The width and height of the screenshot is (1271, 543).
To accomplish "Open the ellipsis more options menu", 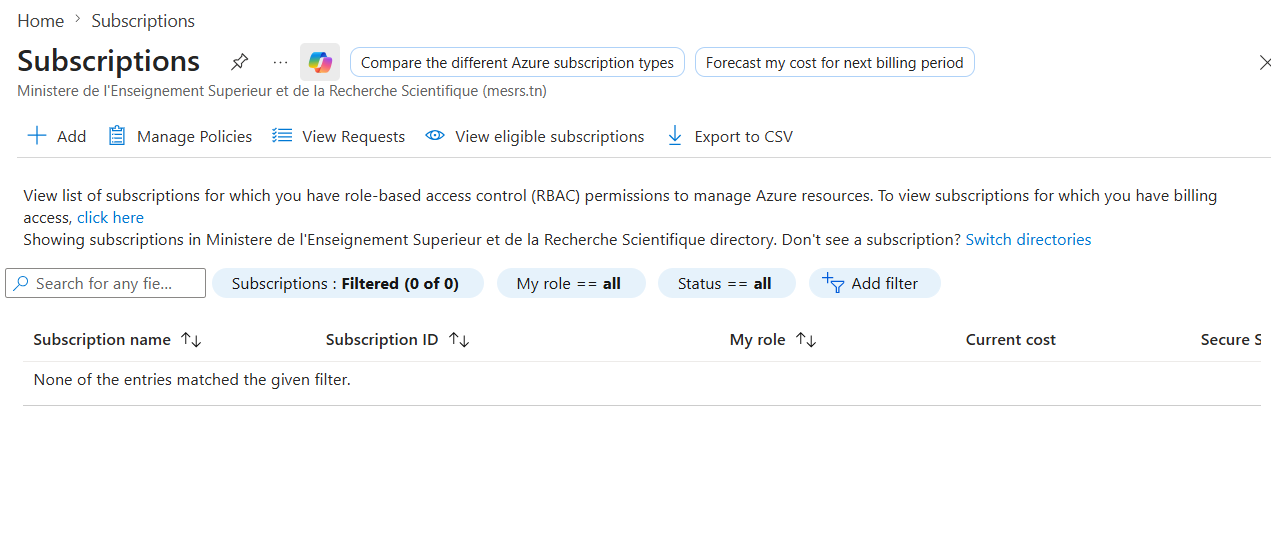I will click(280, 62).
